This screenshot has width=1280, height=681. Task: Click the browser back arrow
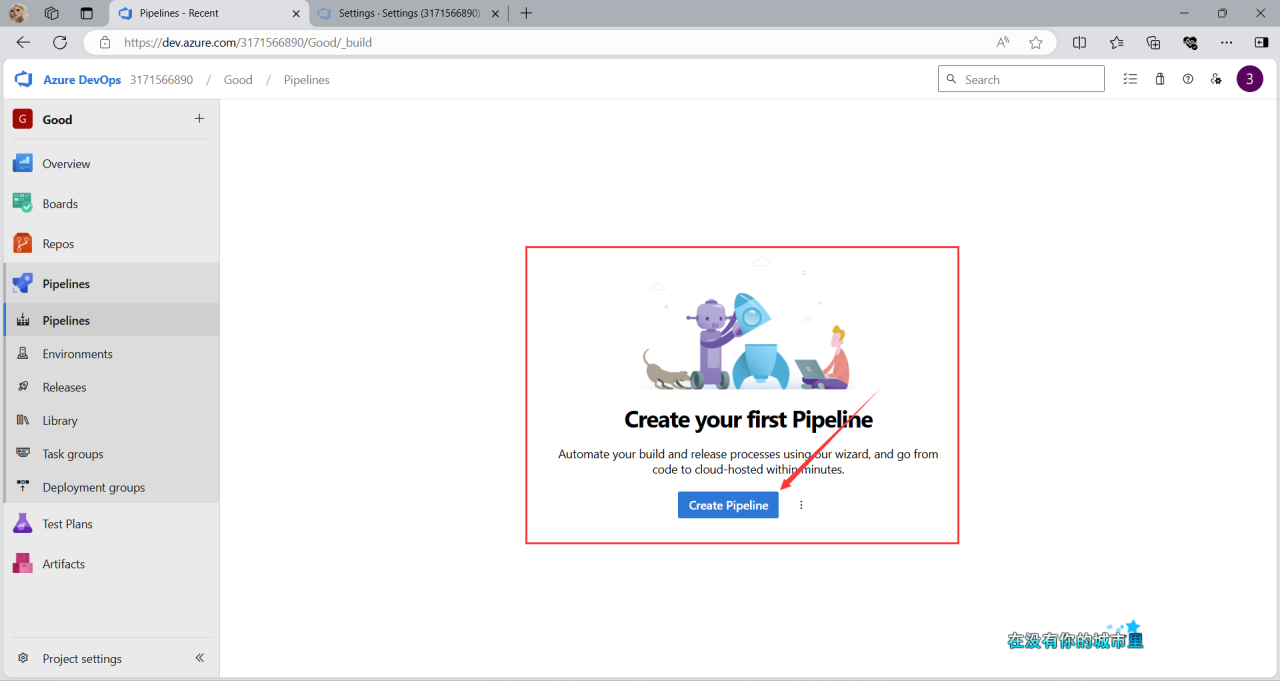click(23, 42)
